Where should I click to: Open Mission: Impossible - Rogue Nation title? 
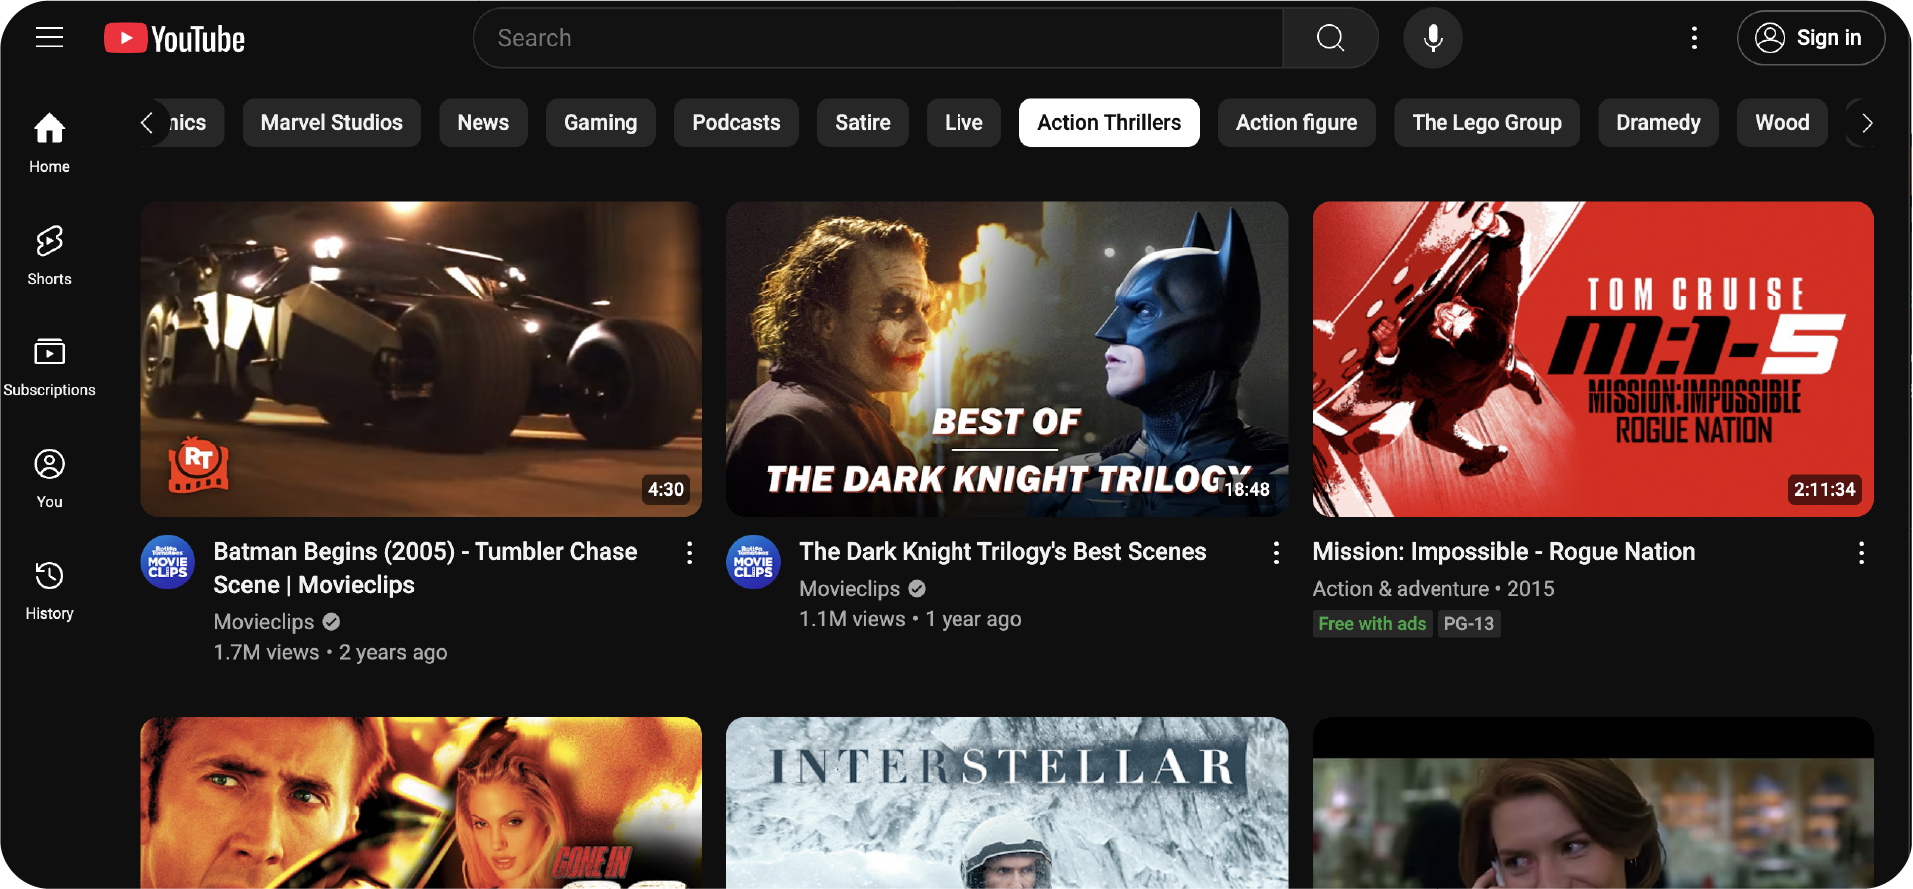pyautogui.click(x=1504, y=552)
